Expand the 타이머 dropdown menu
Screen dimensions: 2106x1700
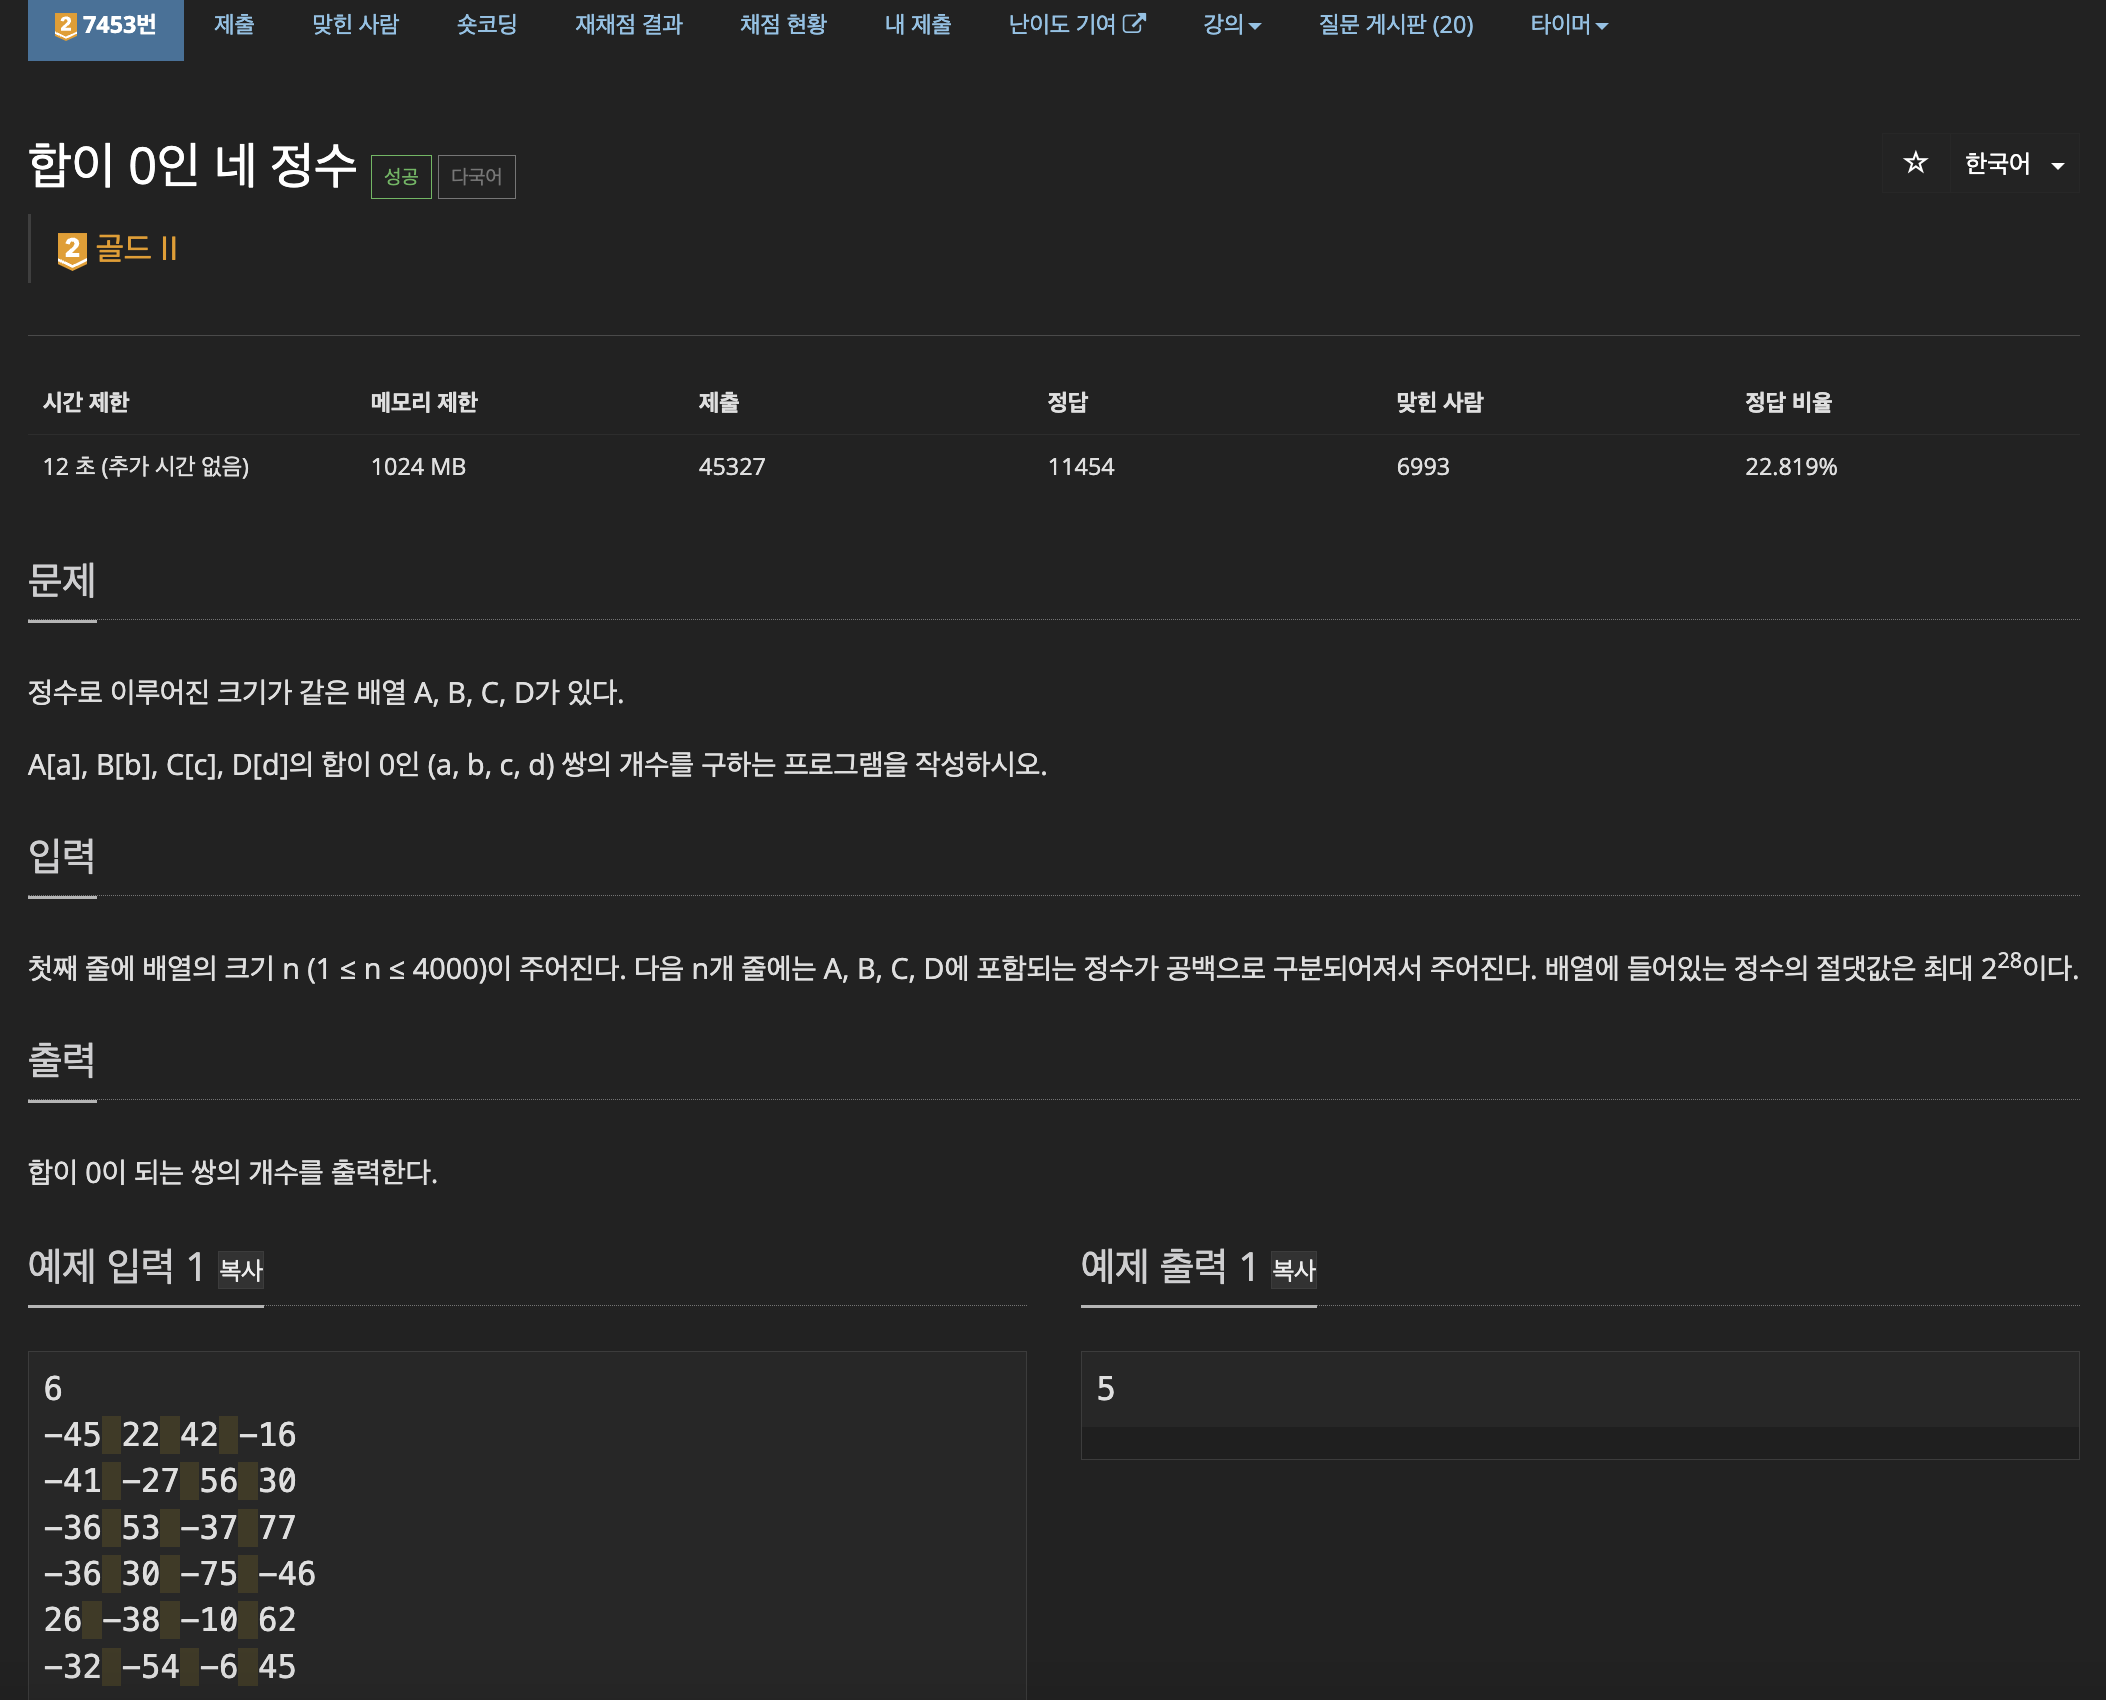[1568, 25]
